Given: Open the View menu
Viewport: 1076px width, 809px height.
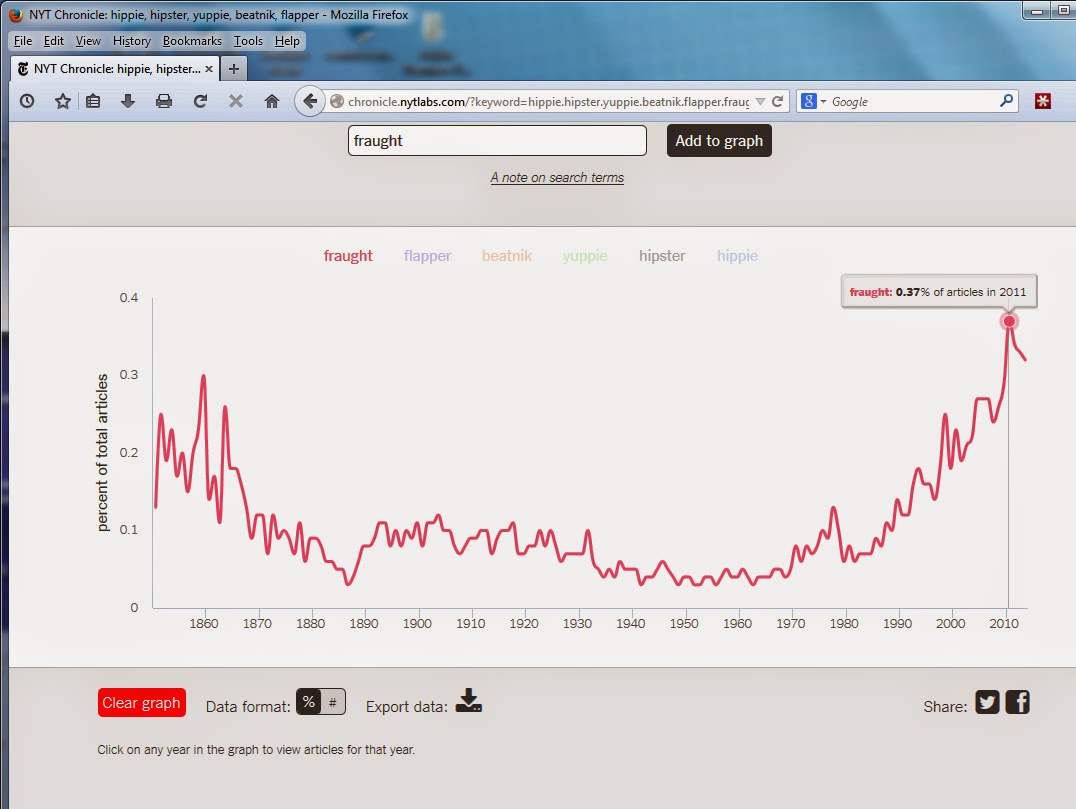Looking at the screenshot, I should coord(88,40).
